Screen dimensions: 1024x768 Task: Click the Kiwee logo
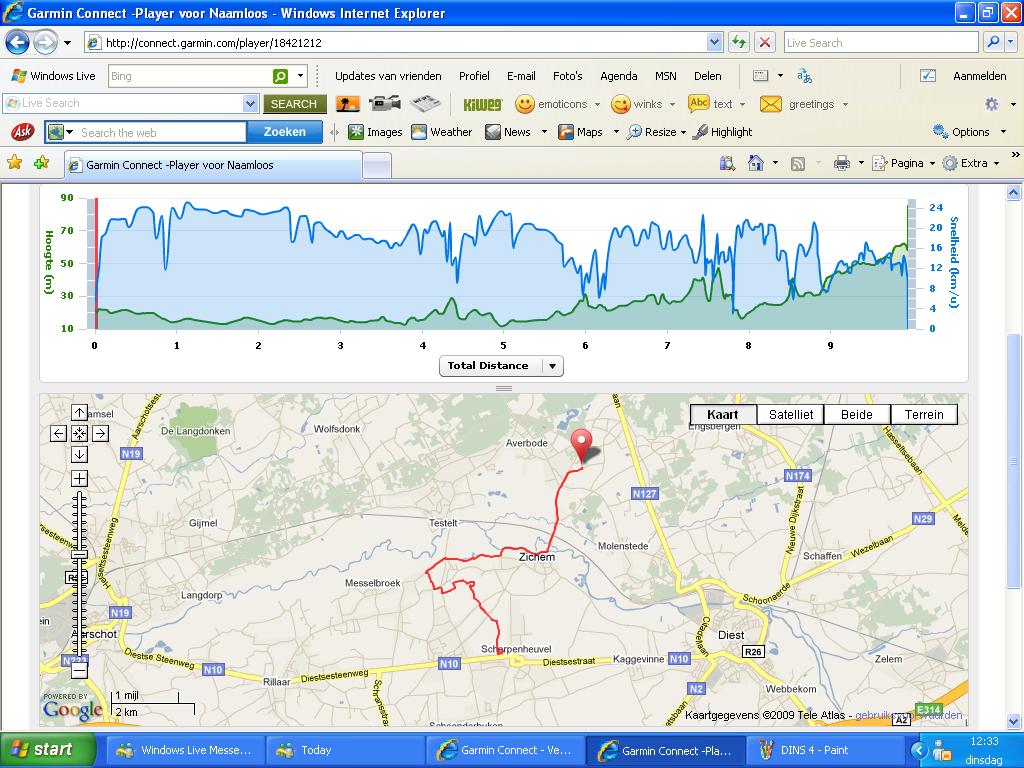(x=483, y=104)
